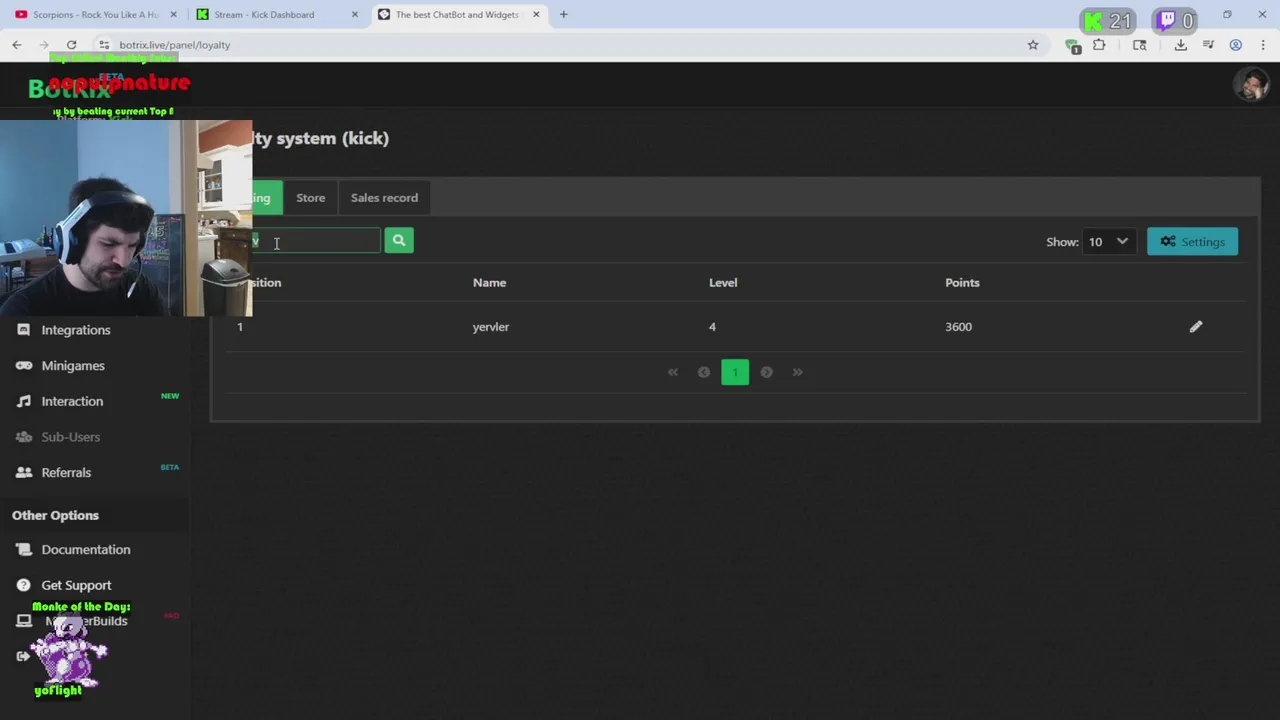The image size is (1280, 720).
Task: Select page 1 in pagination
Action: click(735, 372)
